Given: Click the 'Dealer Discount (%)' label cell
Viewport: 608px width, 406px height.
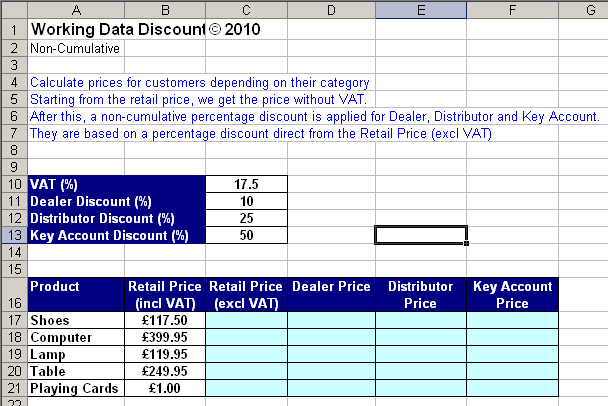Looking at the screenshot, I should [x=117, y=201].
